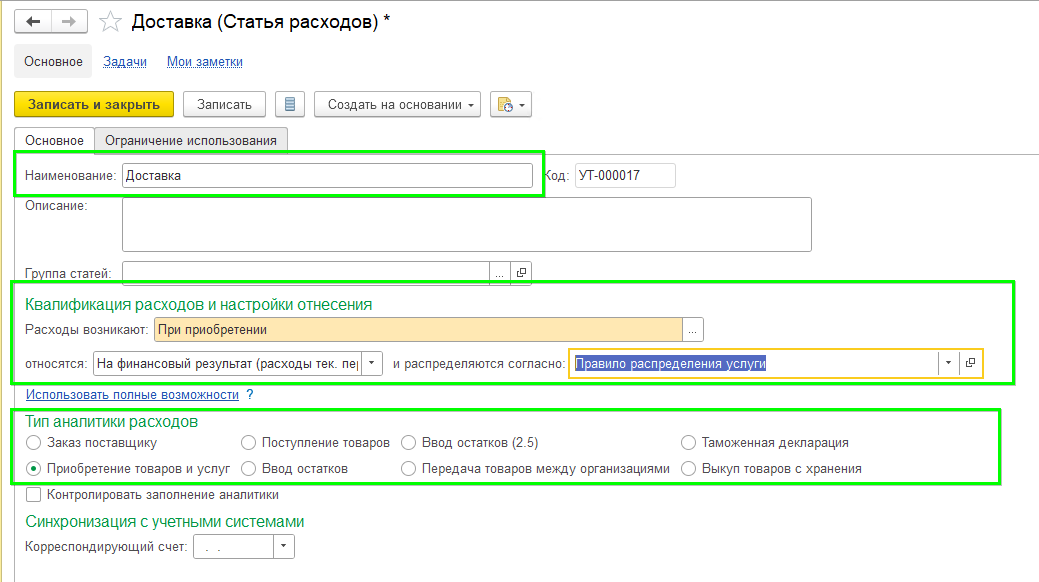Open the Задачи link

coord(125,62)
